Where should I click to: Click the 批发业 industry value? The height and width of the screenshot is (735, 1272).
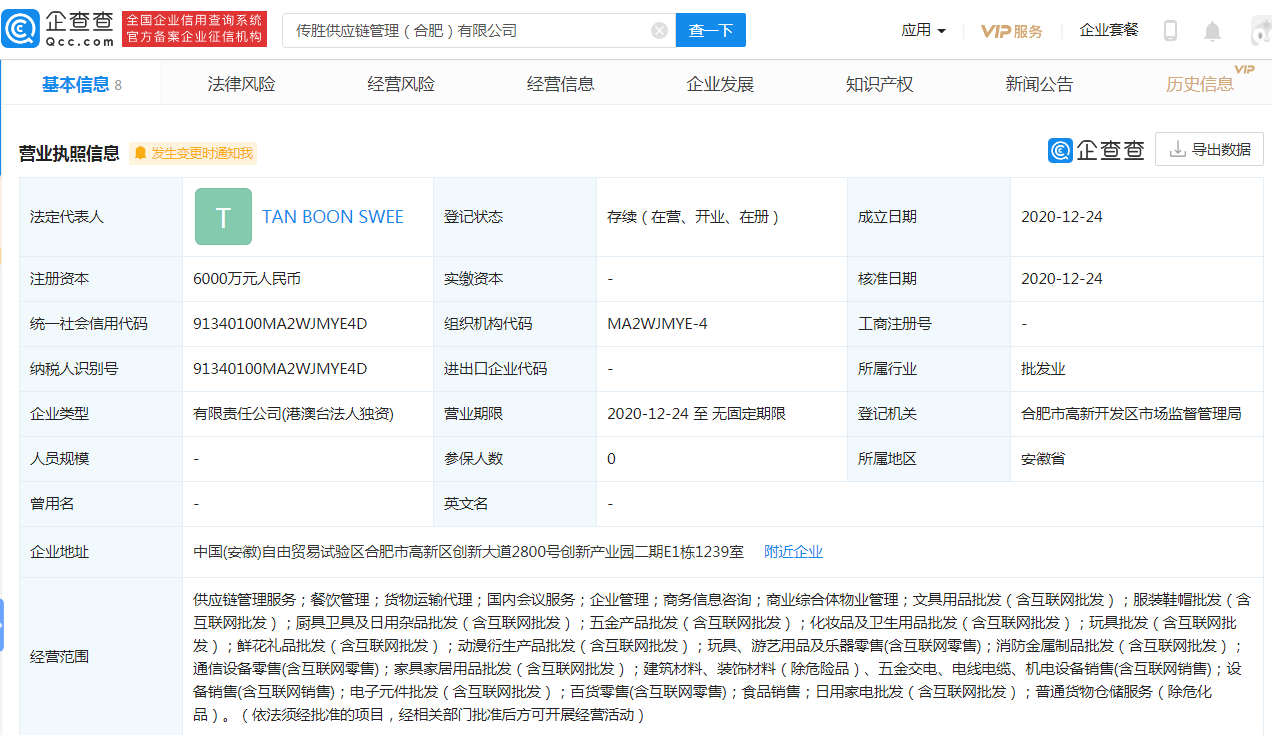coord(1043,369)
